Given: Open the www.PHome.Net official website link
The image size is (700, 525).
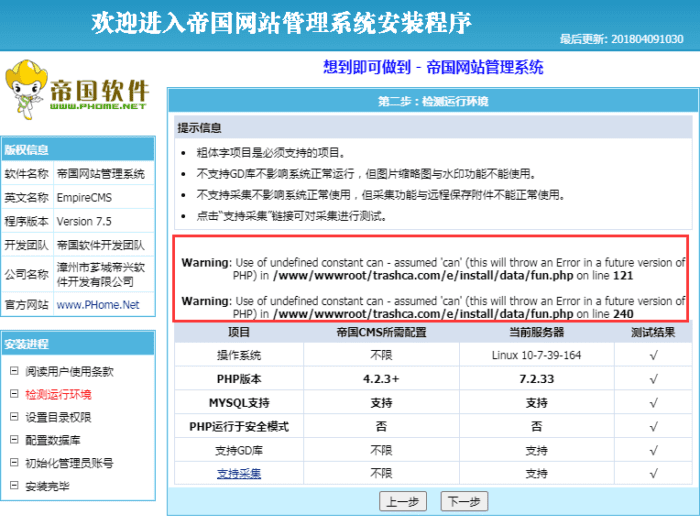Looking at the screenshot, I should coord(98,304).
